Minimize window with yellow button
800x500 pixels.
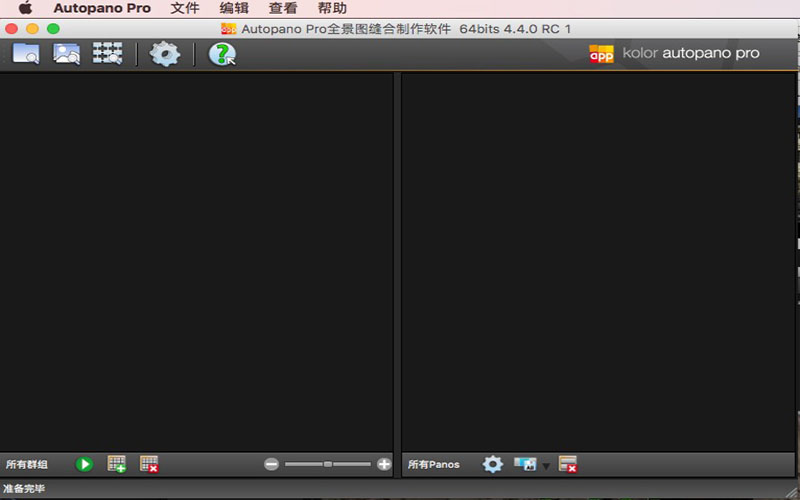click(32, 29)
